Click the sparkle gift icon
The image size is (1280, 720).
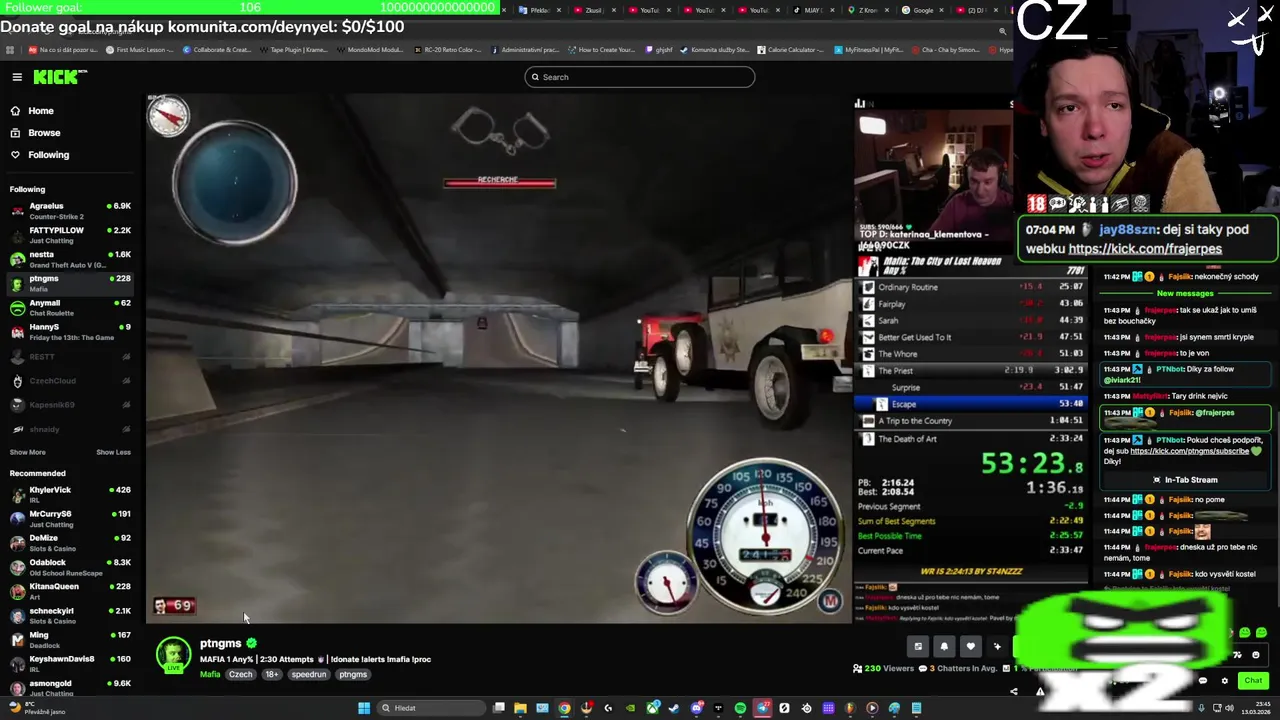pos(997,646)
